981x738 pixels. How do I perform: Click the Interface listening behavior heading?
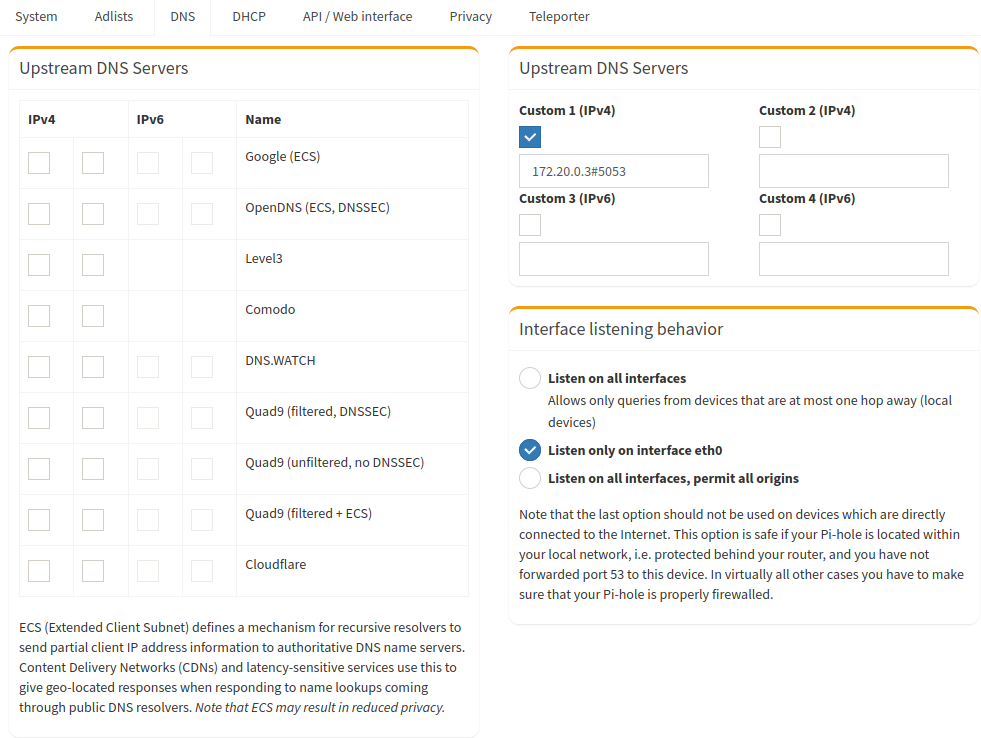[621, 329]
